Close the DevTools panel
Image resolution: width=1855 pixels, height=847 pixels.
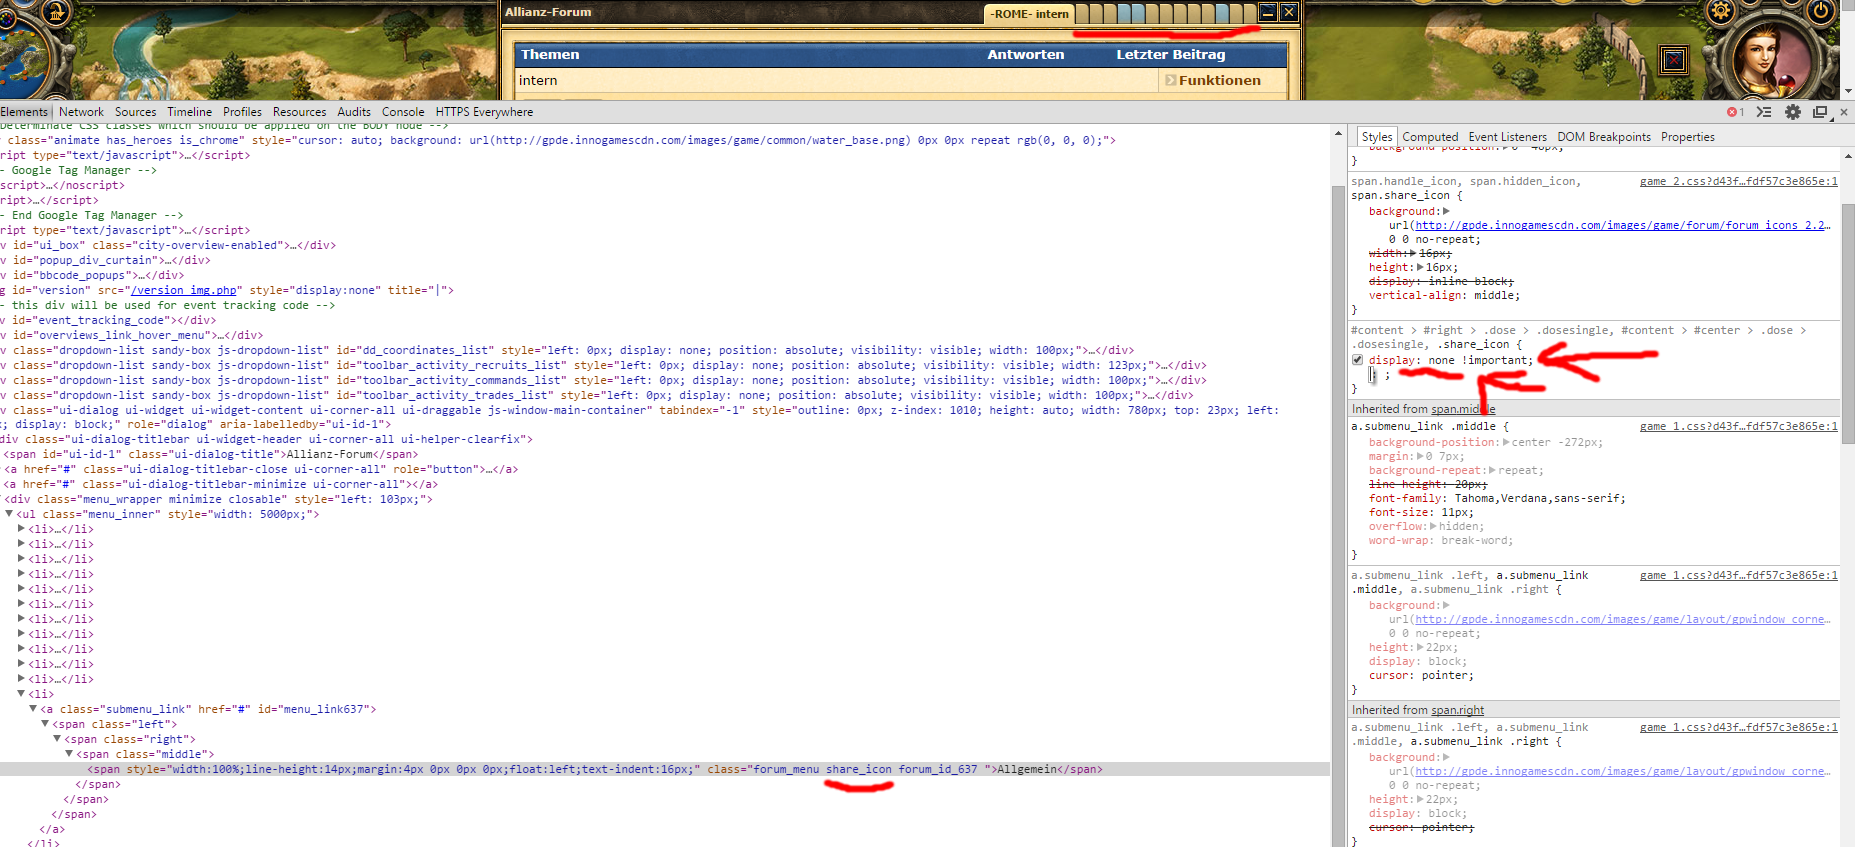click(x=1844, y=112)
